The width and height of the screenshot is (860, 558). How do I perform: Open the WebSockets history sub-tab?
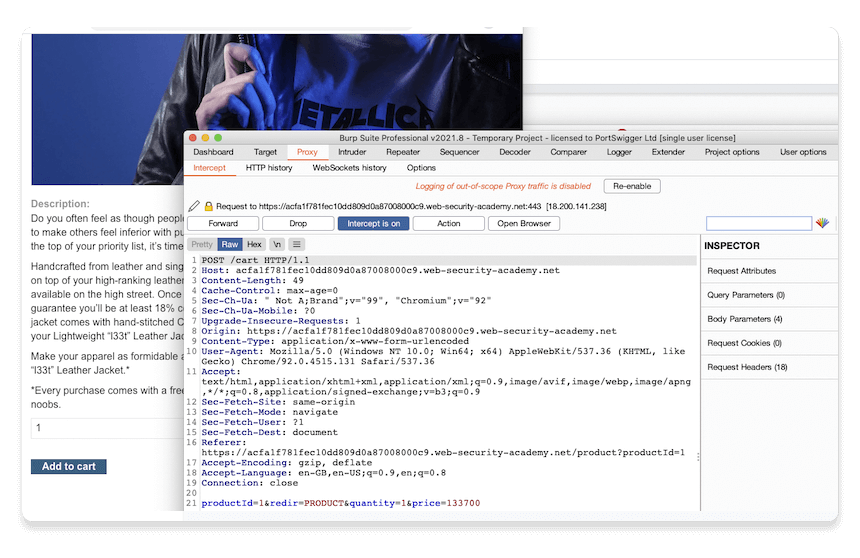(349, 168)
